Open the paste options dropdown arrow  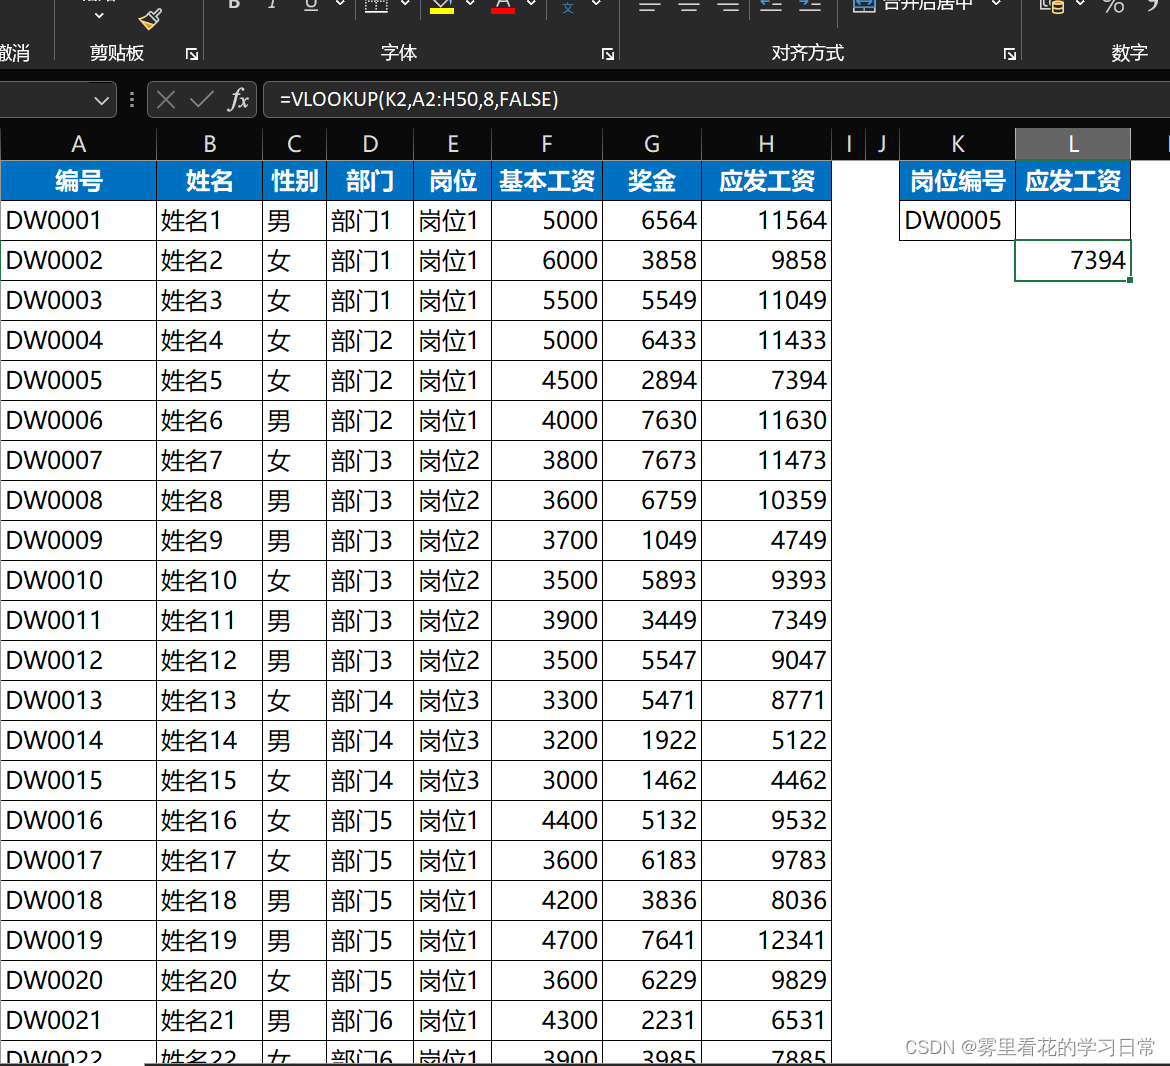coord(98,15)
